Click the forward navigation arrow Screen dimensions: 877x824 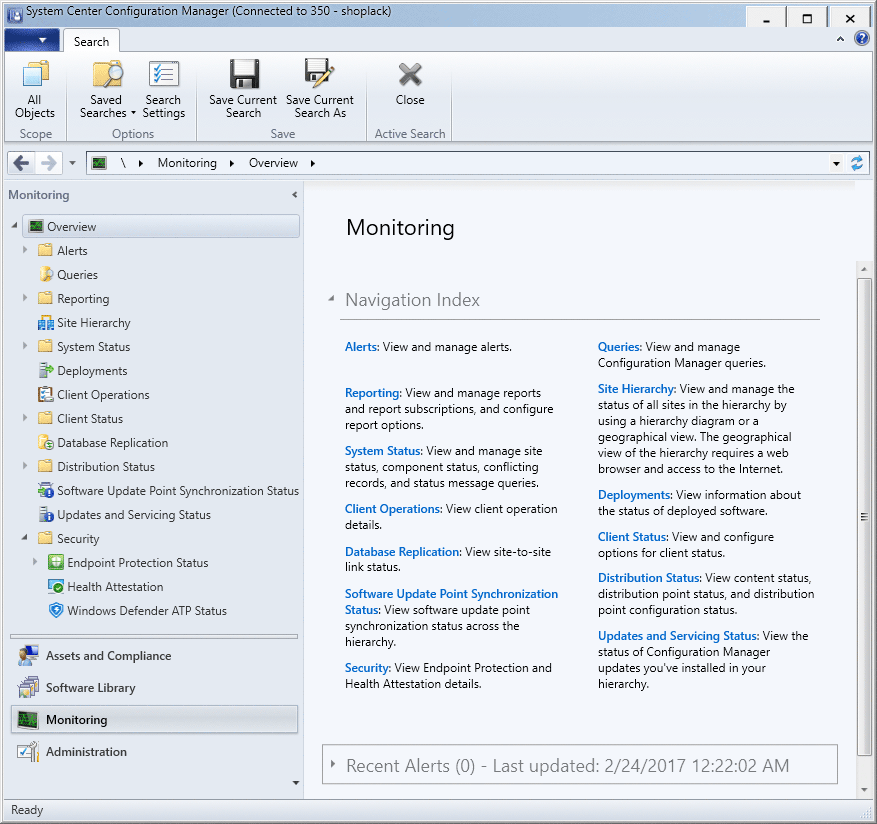pos(49,163)
